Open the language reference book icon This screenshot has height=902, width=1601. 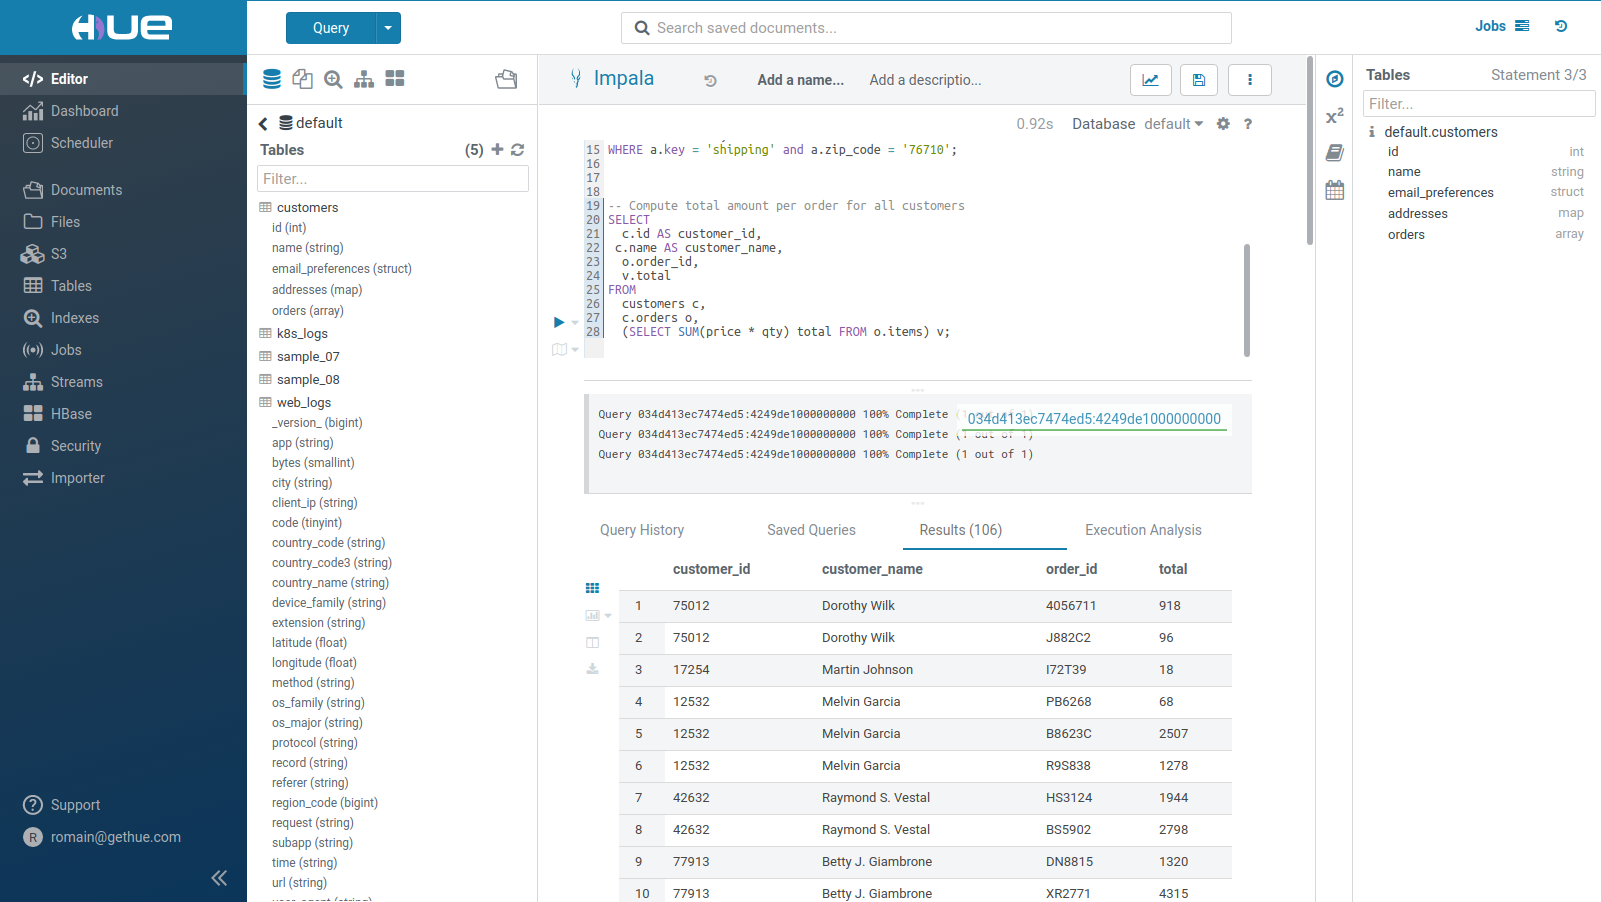pyautogui.click(x=1334, y=152)
